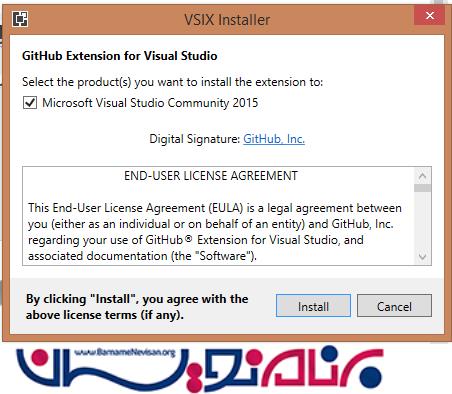Click the Install button
Screen dimensions: 452x394
tap(313, 306)
